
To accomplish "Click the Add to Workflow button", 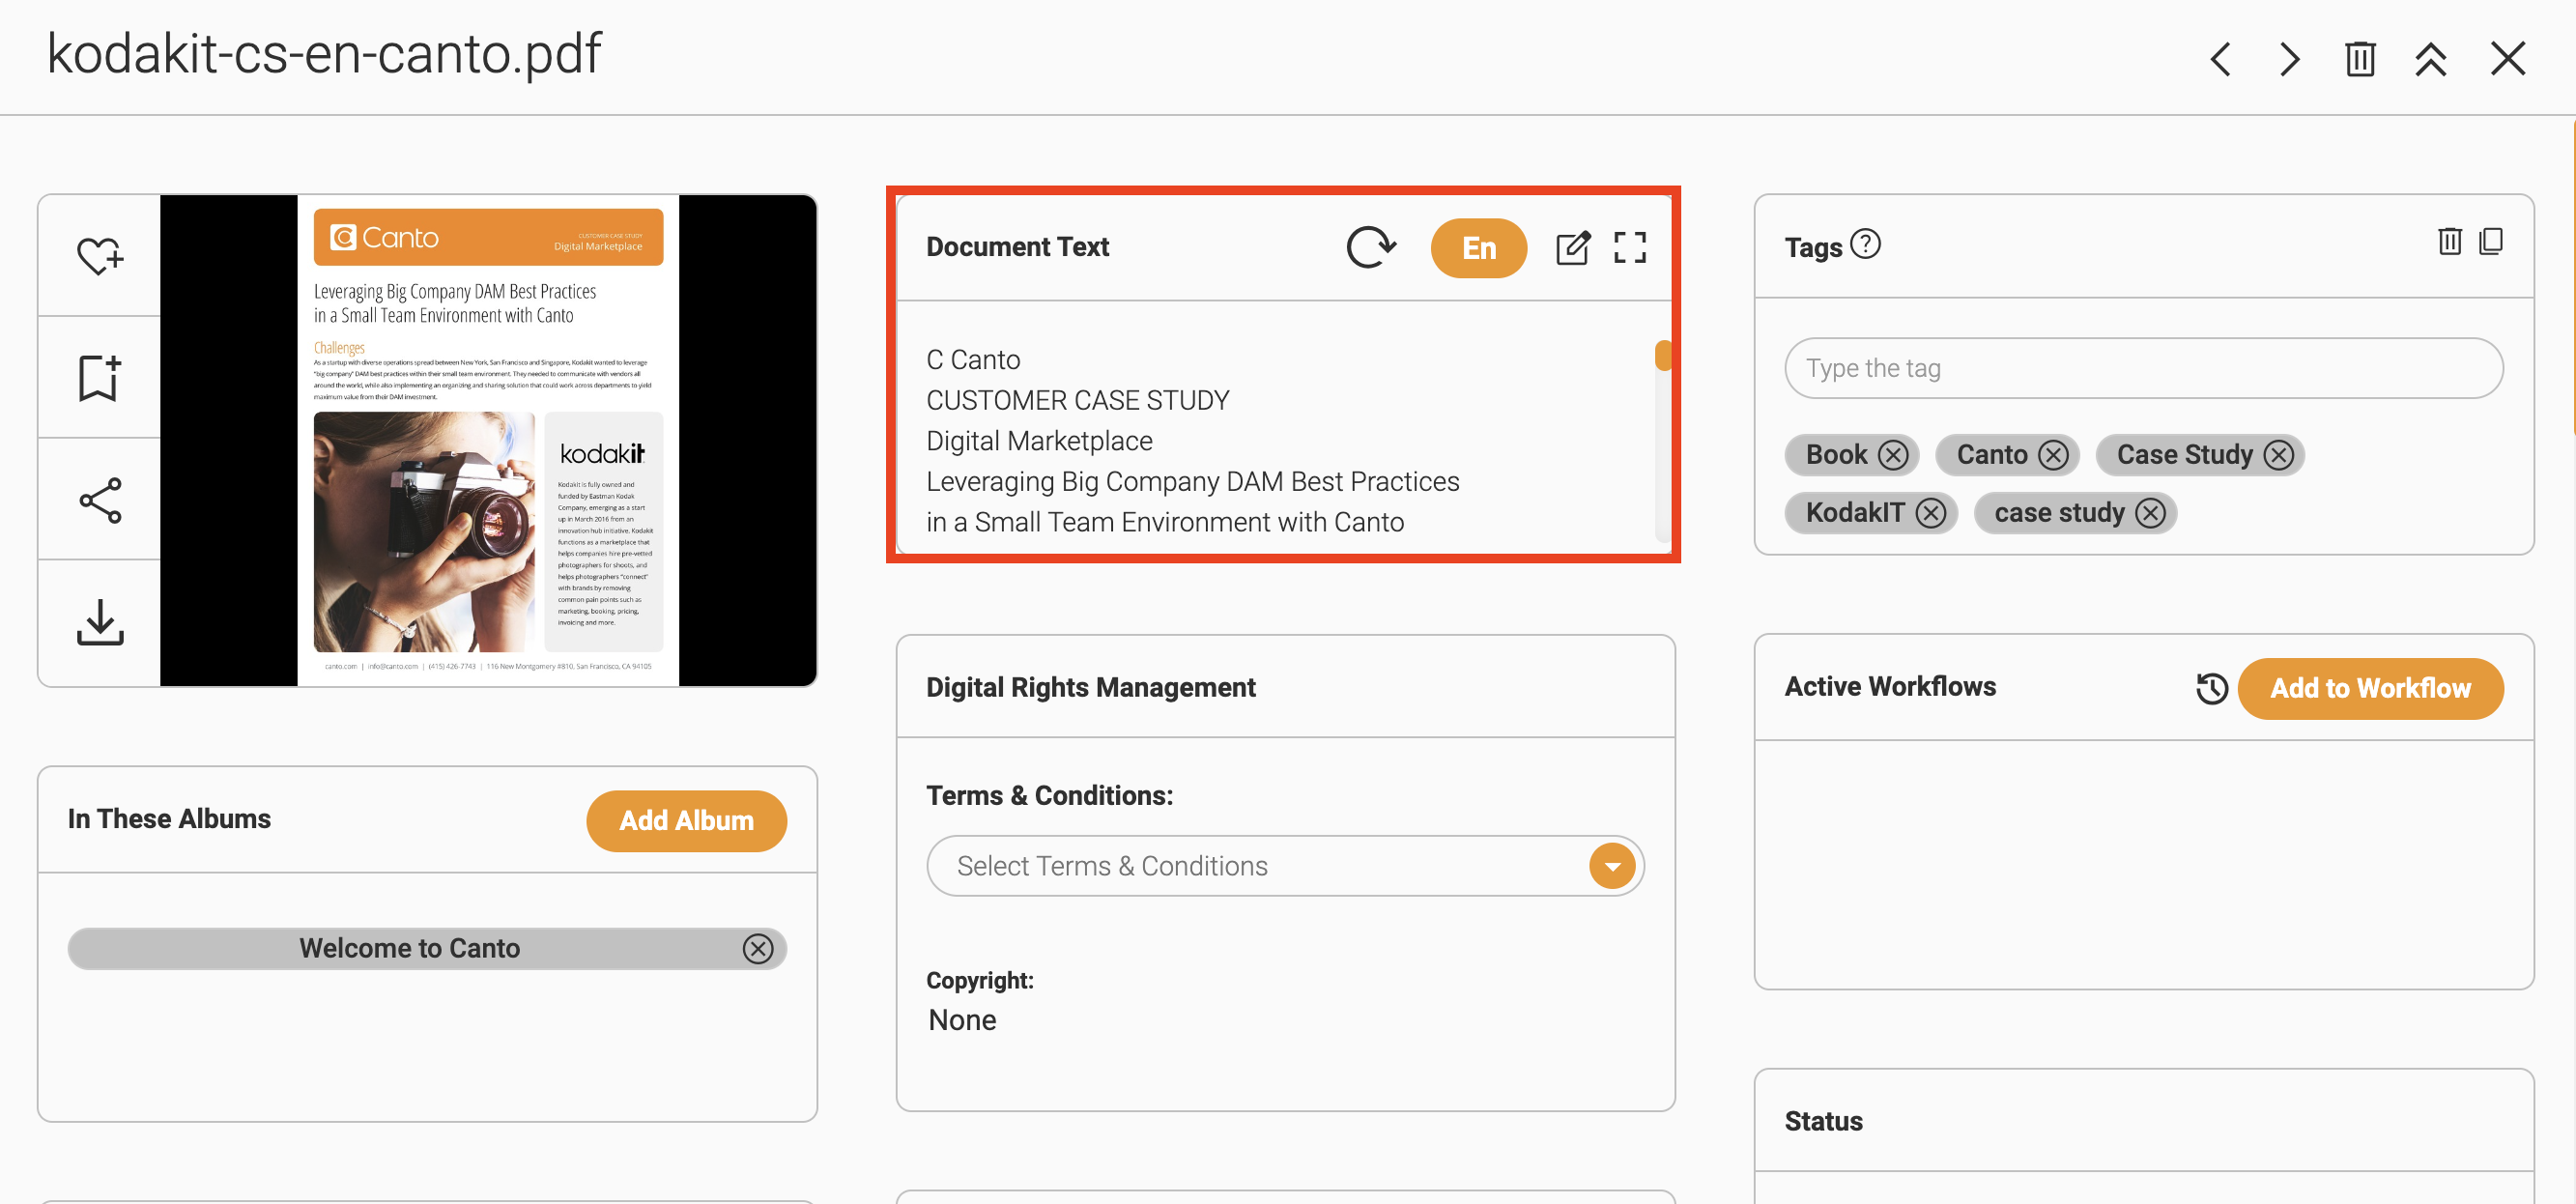I will point(2370,688).
